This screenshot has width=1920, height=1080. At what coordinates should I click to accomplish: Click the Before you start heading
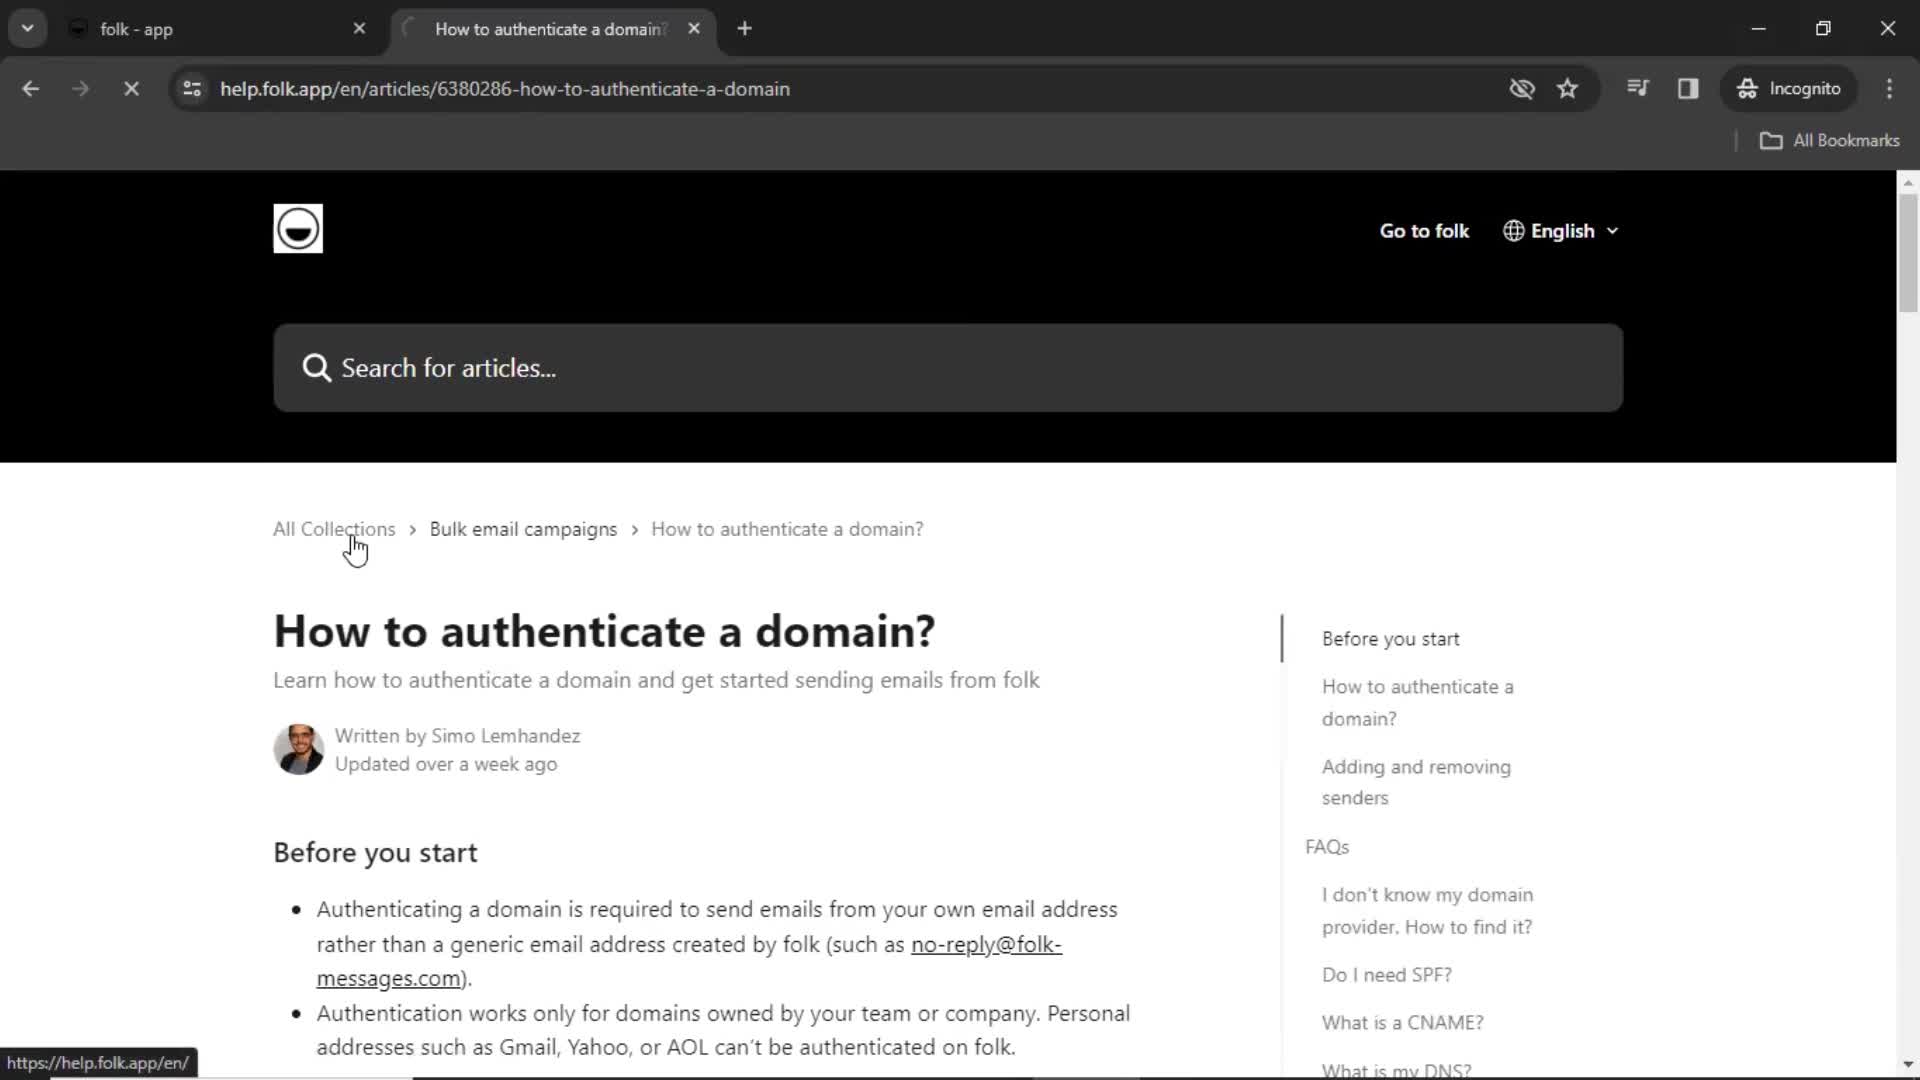point(375,853)
